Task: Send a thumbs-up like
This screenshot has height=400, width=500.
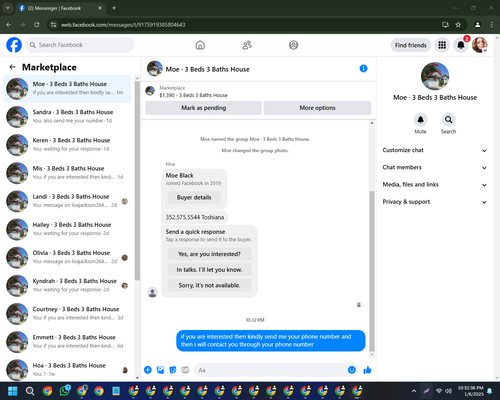Action: click(x=367, y=370)
